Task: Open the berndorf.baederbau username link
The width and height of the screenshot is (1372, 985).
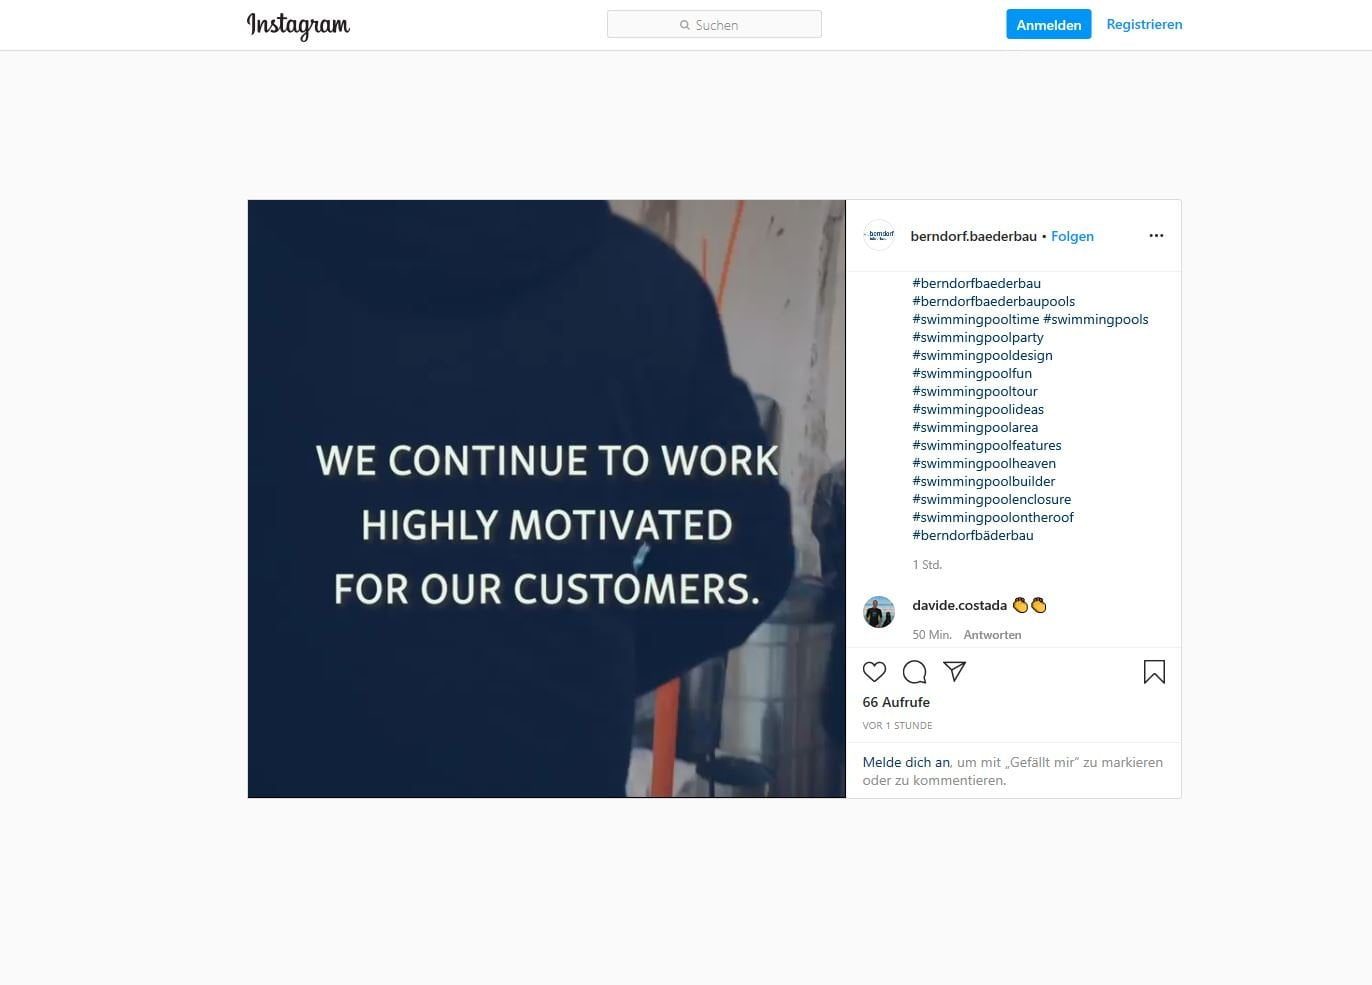Action: (973, 236)
